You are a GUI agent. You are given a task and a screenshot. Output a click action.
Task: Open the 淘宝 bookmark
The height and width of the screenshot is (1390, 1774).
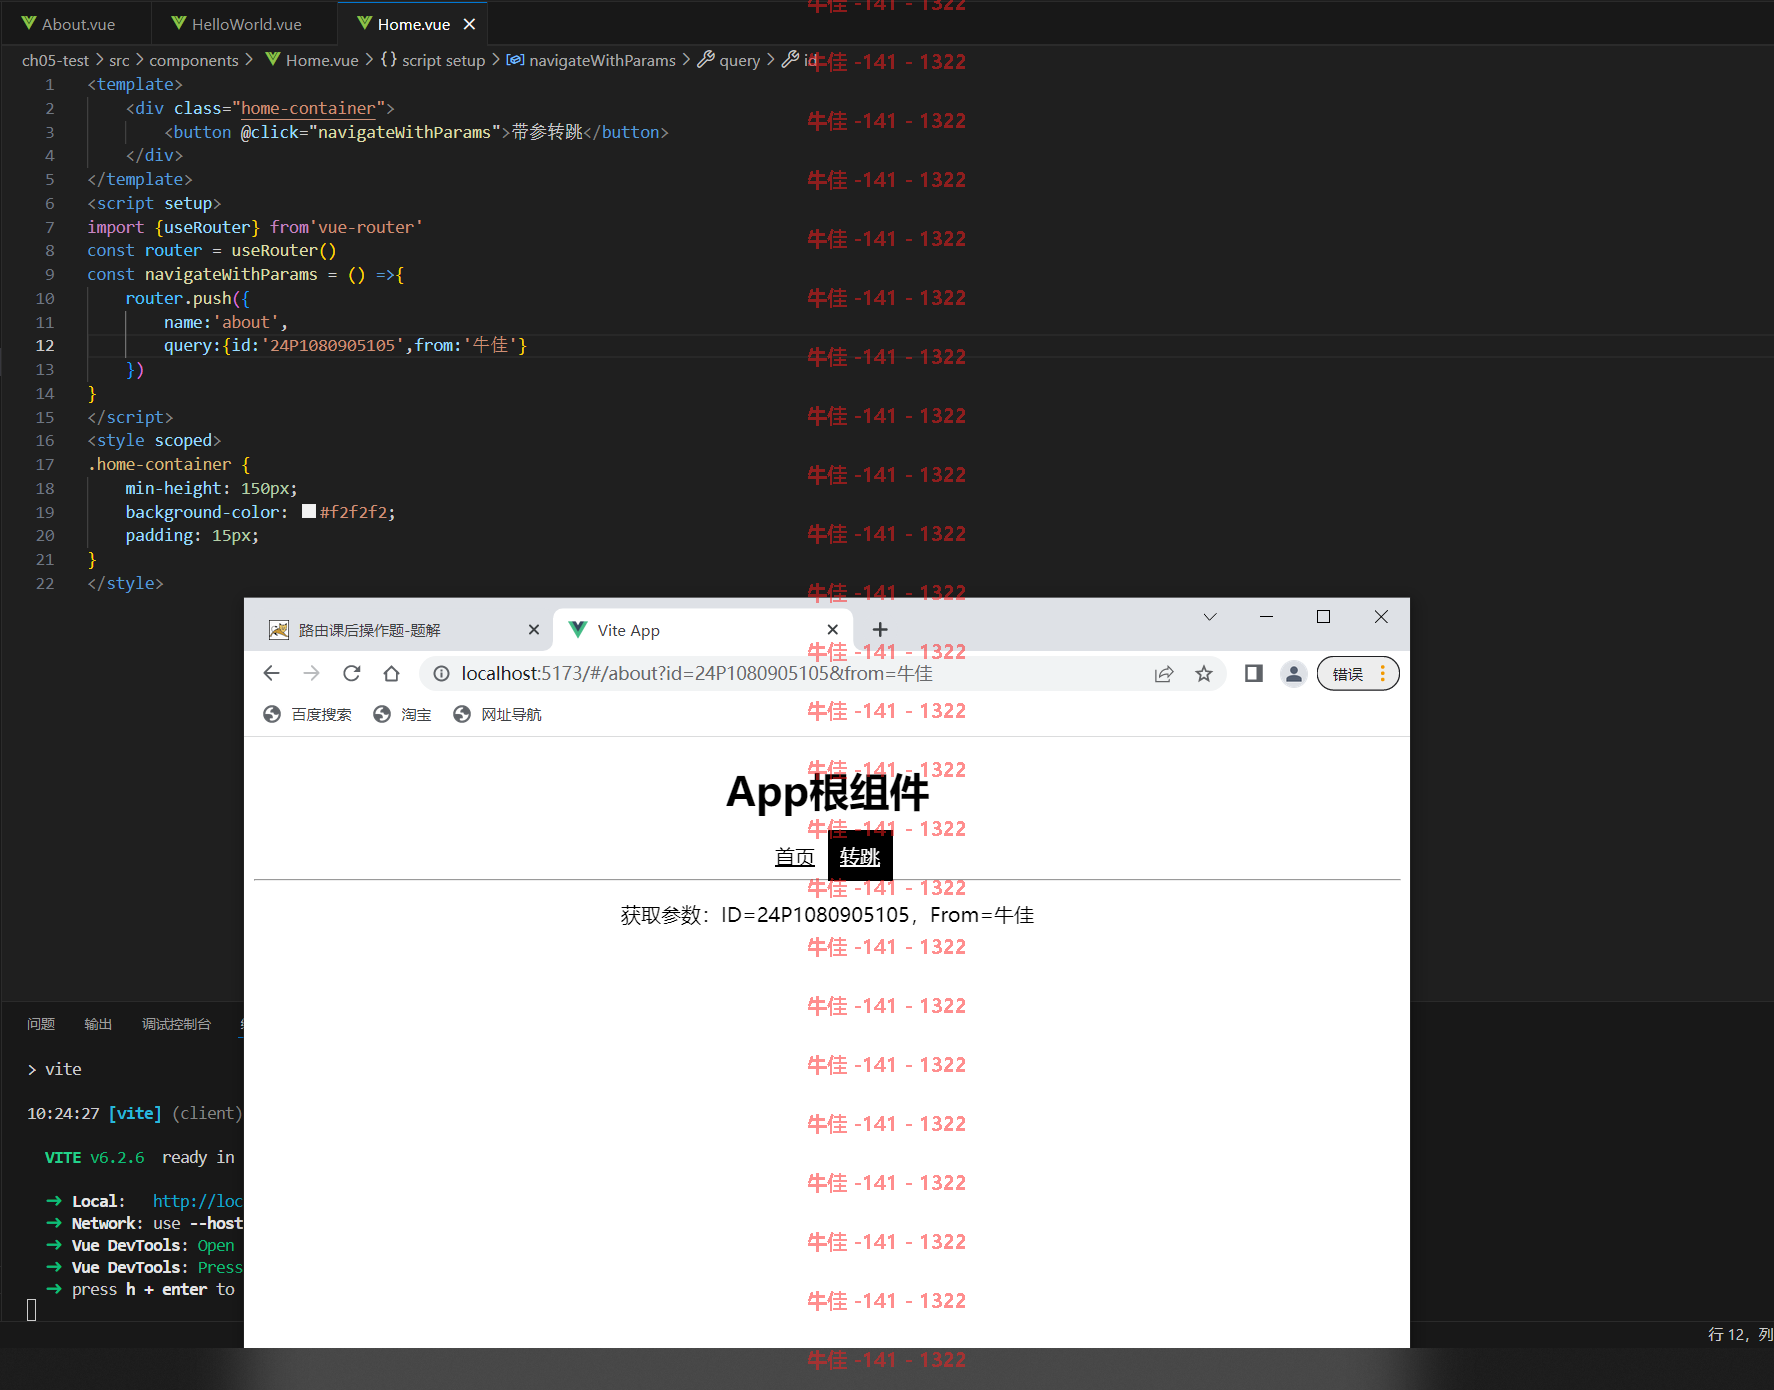point(402,714)
